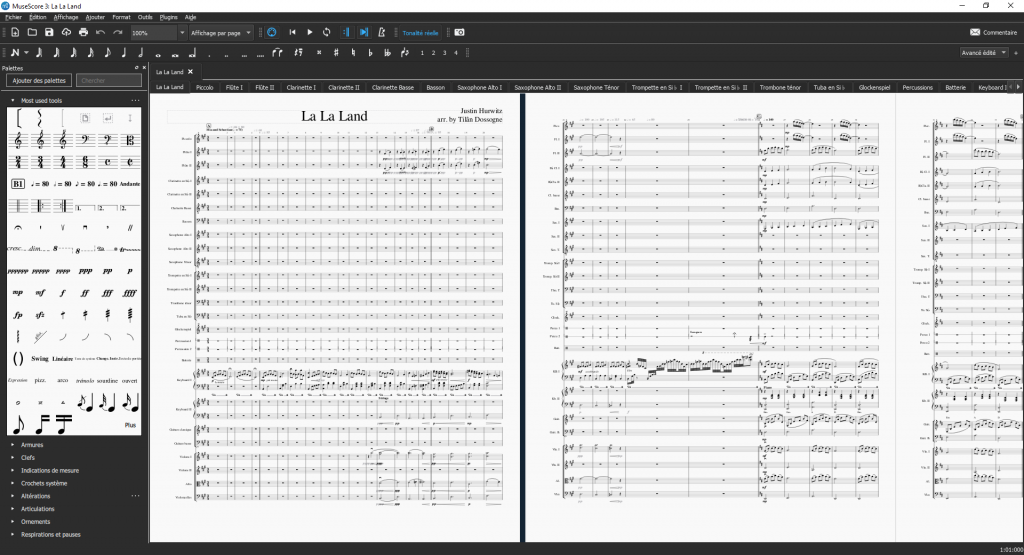1024x555 pixels.
Task: Open the Affichage menu
Action: (x=65, y=17)
